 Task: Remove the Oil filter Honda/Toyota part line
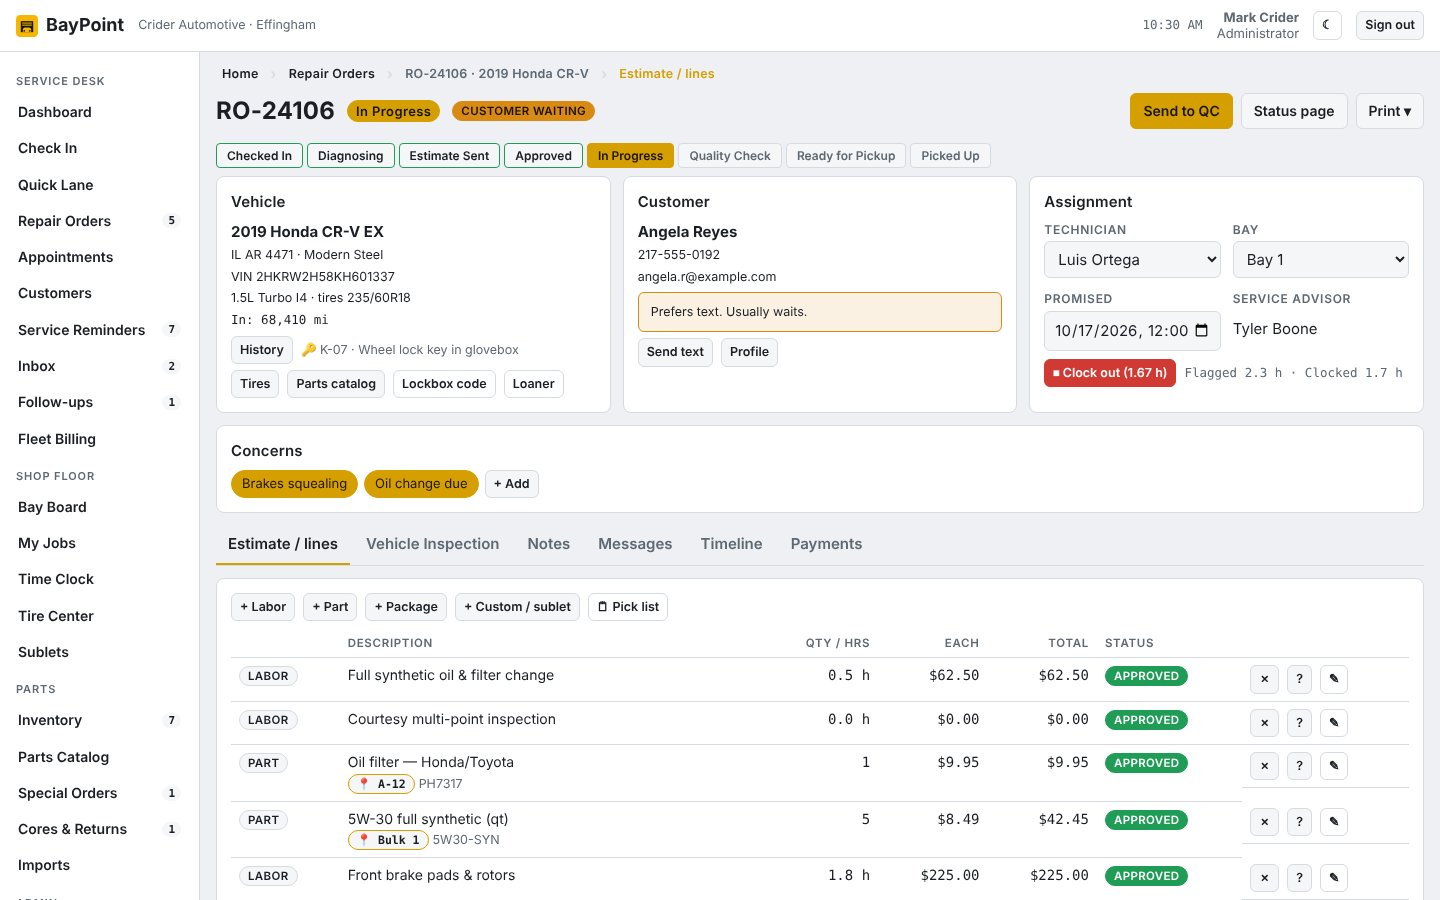click(x=1264, y=766)
